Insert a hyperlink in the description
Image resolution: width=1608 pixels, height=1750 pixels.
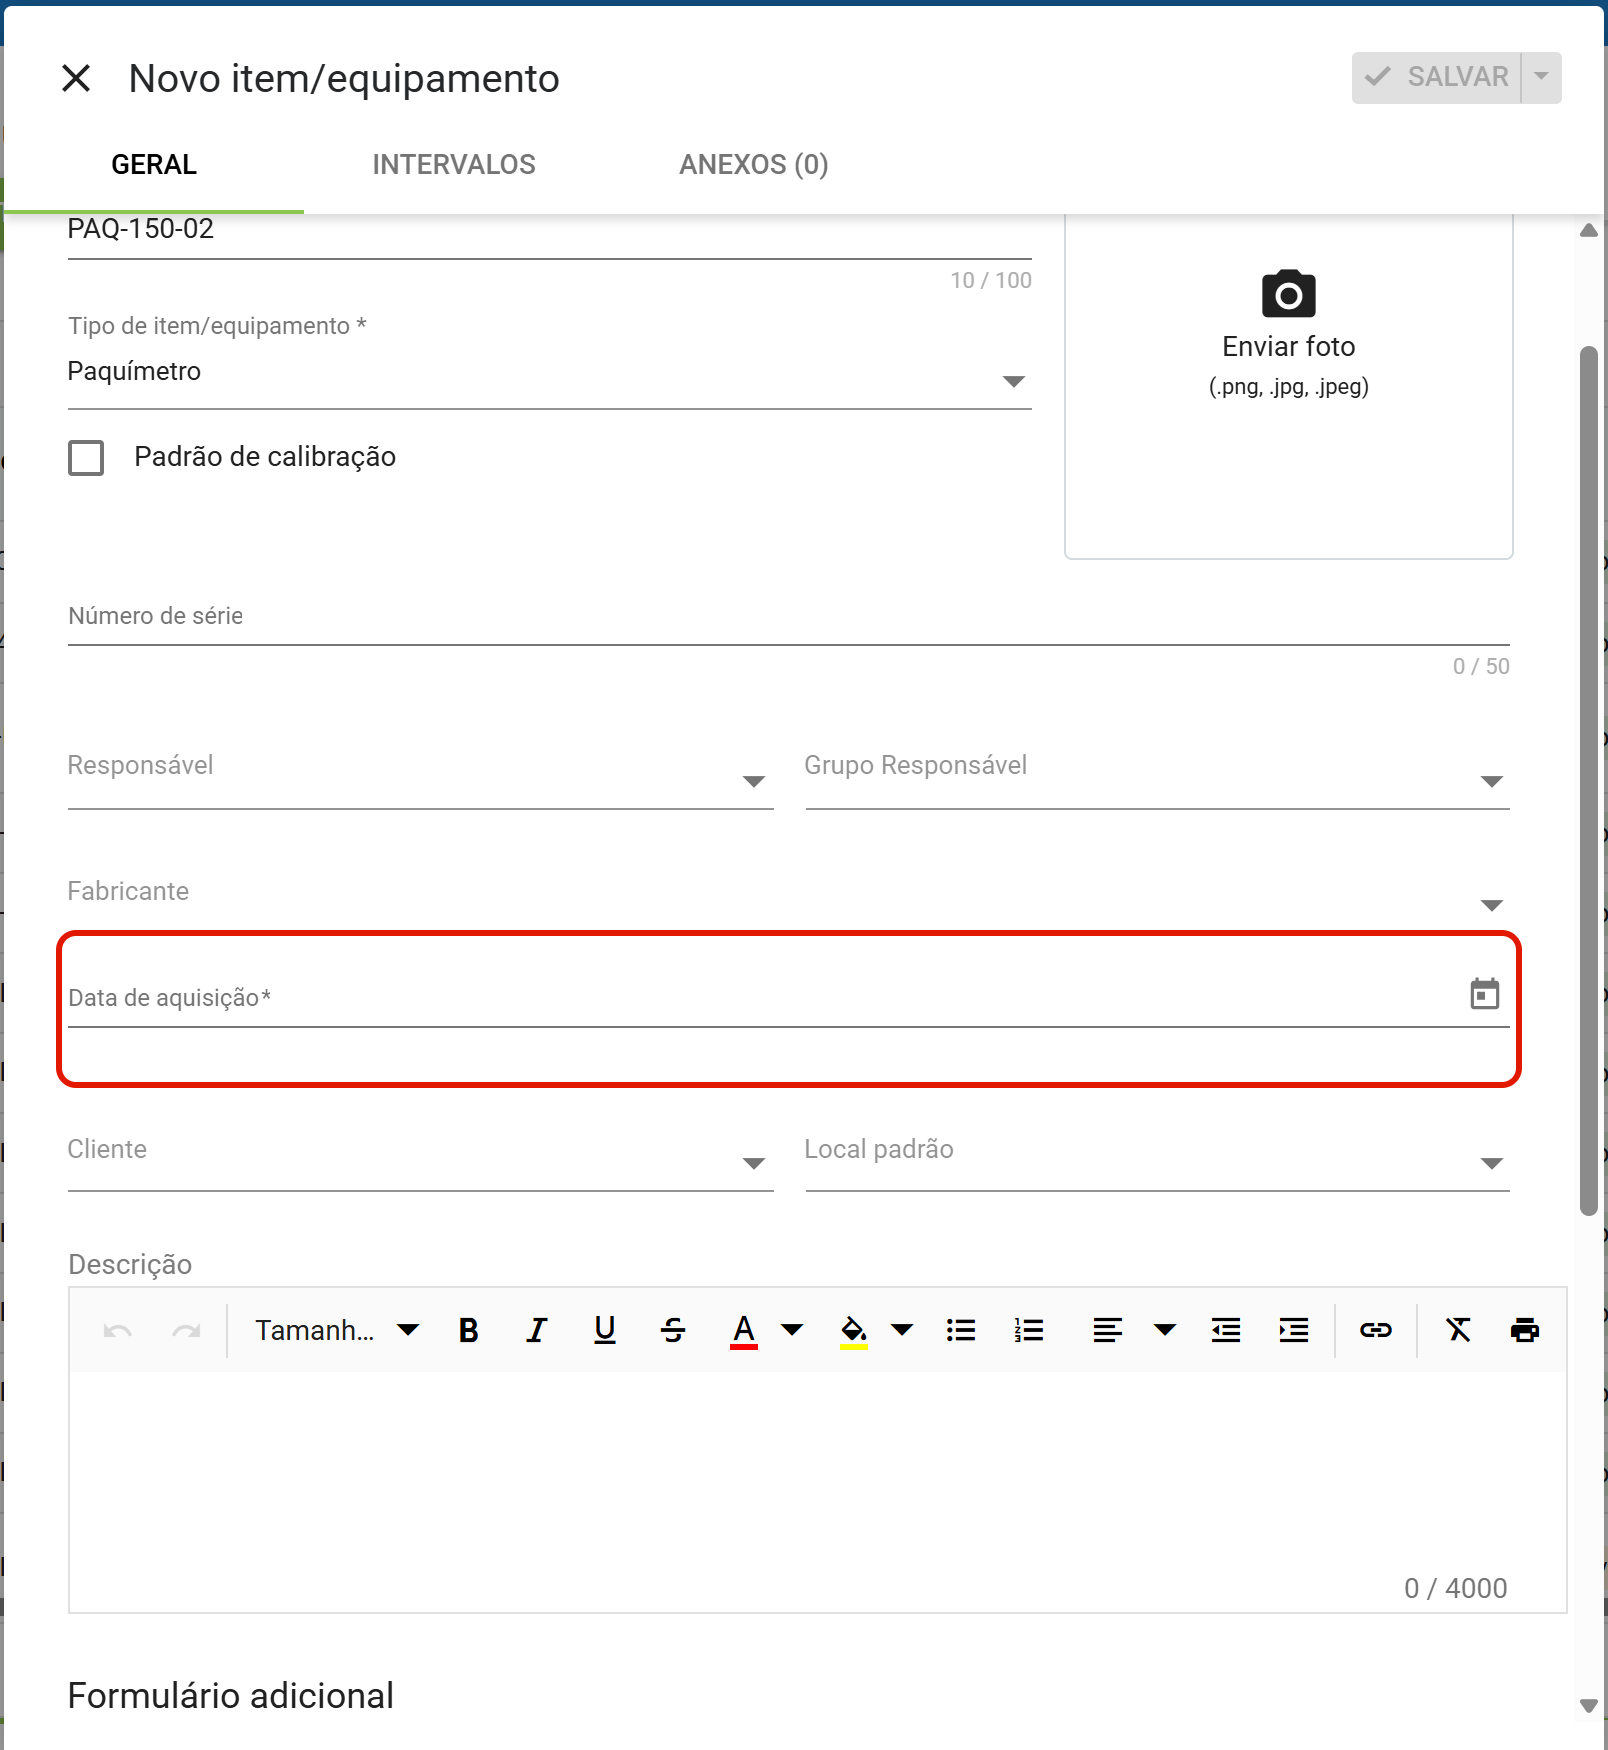(1376, 1330)
